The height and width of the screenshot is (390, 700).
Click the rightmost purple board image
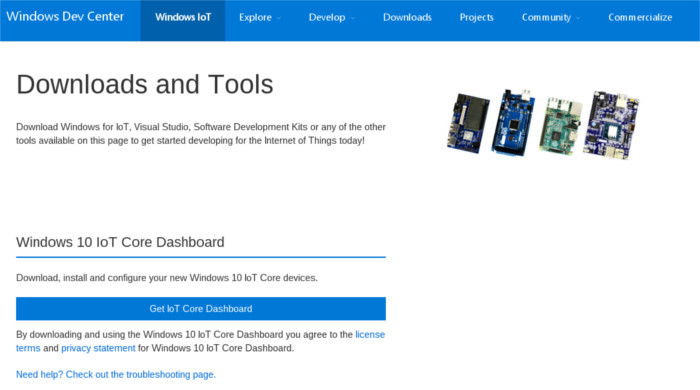(611, 125)
